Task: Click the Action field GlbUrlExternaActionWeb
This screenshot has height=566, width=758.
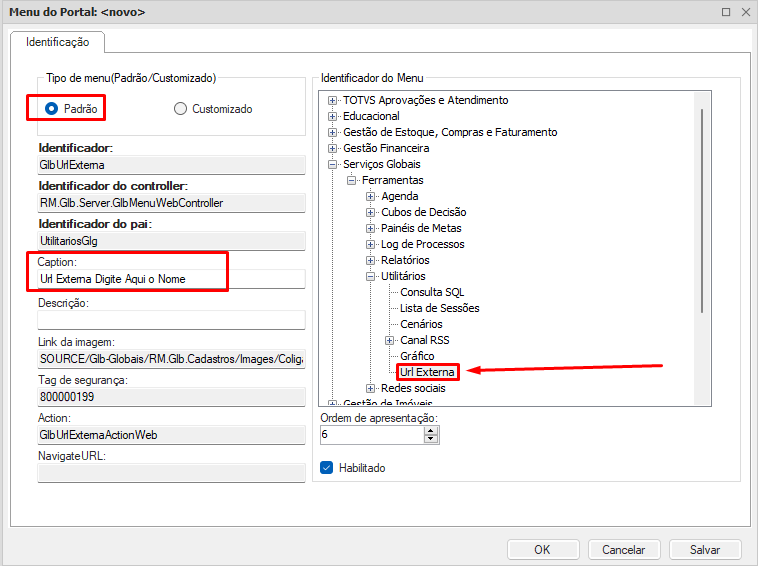Action: (171, 435)
